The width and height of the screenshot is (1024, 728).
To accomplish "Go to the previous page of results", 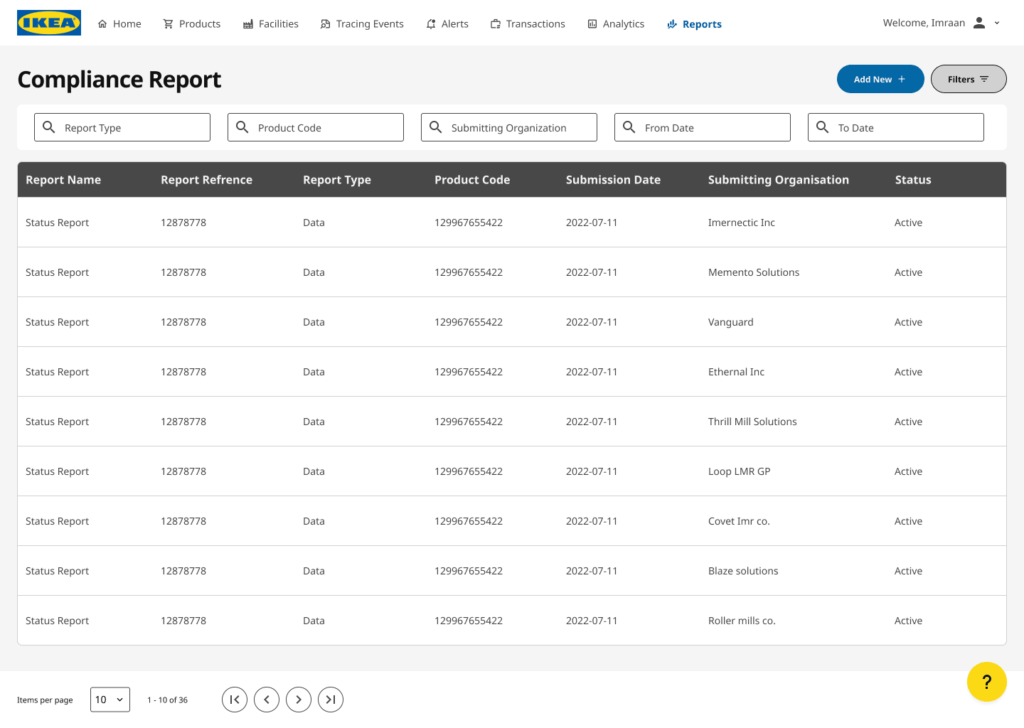I will (x=266, y=699).
